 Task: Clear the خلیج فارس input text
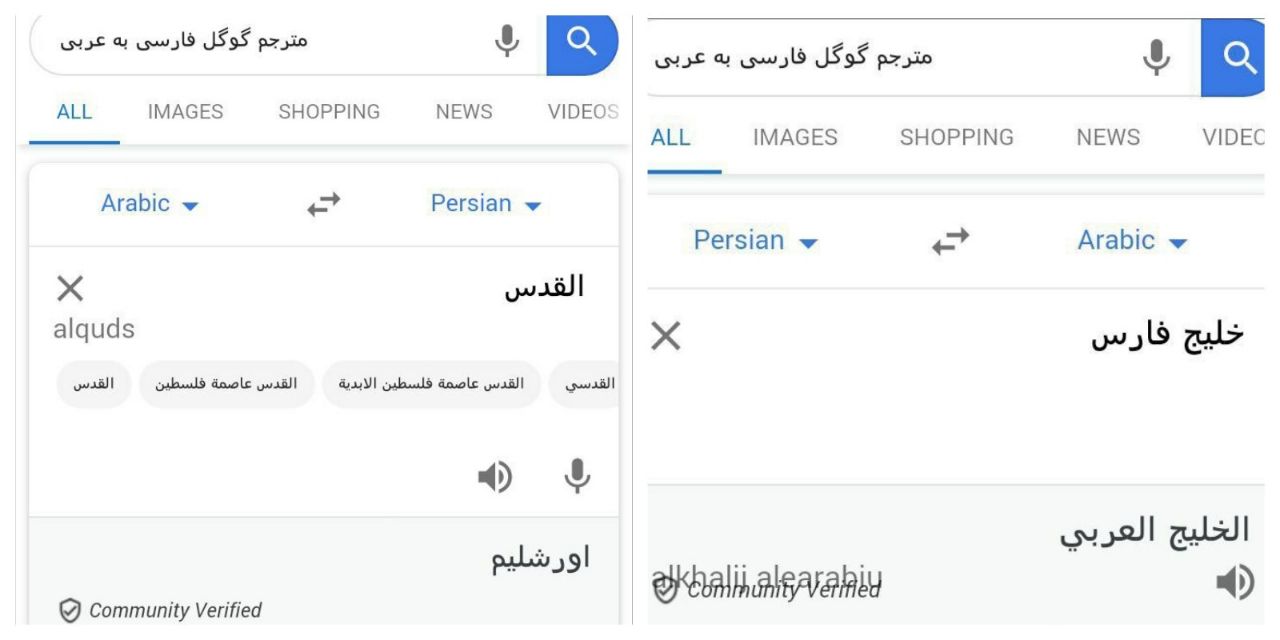666,337
